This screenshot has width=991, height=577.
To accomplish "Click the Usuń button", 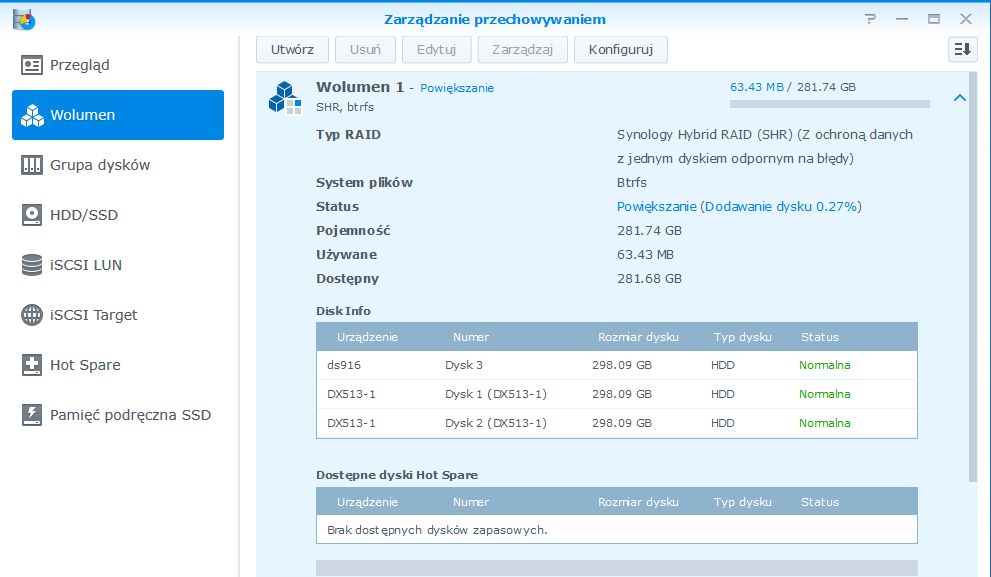I will [365, 49].
